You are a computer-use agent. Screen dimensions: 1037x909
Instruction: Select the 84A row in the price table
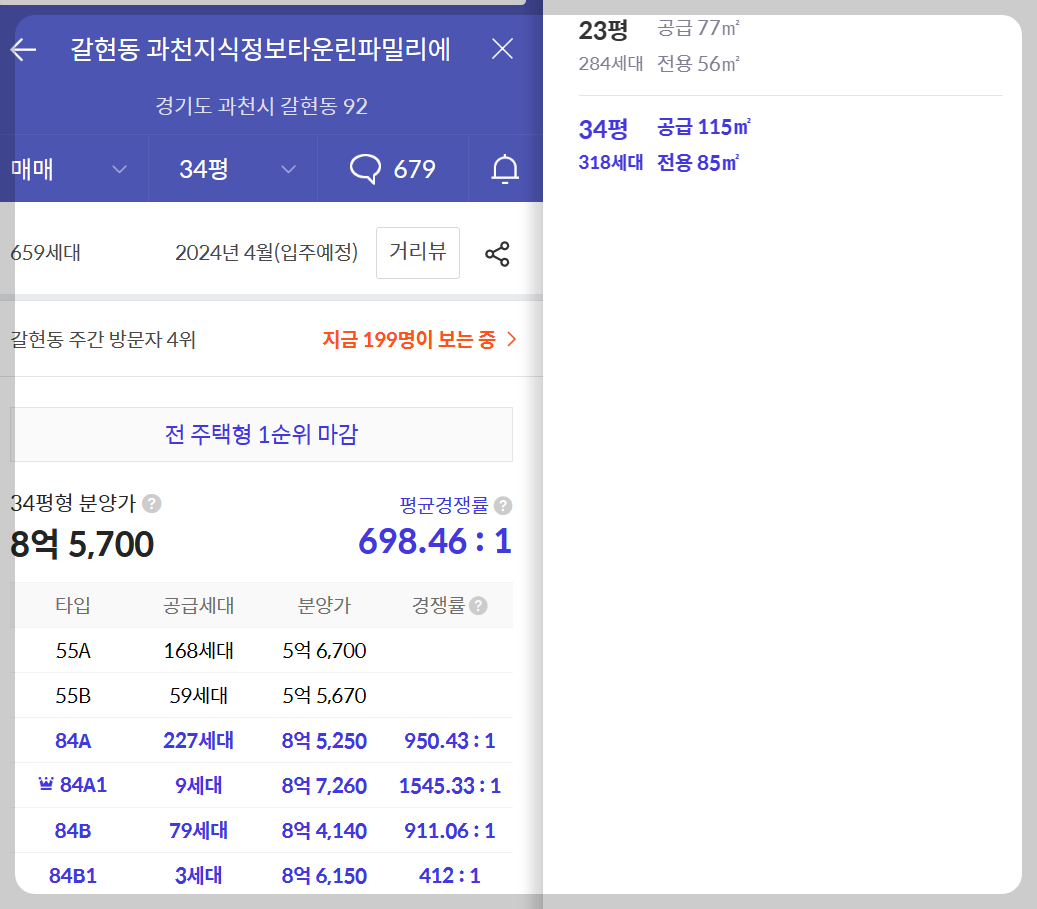pos(260,740)
